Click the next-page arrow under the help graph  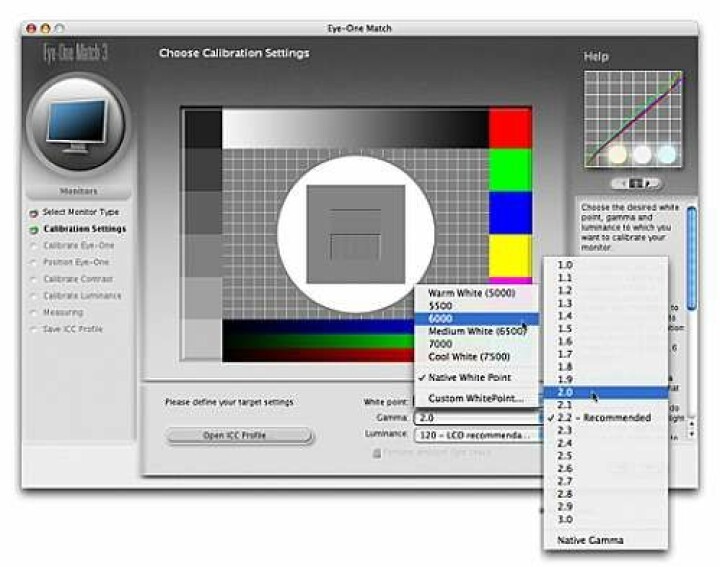pos(649,184)
